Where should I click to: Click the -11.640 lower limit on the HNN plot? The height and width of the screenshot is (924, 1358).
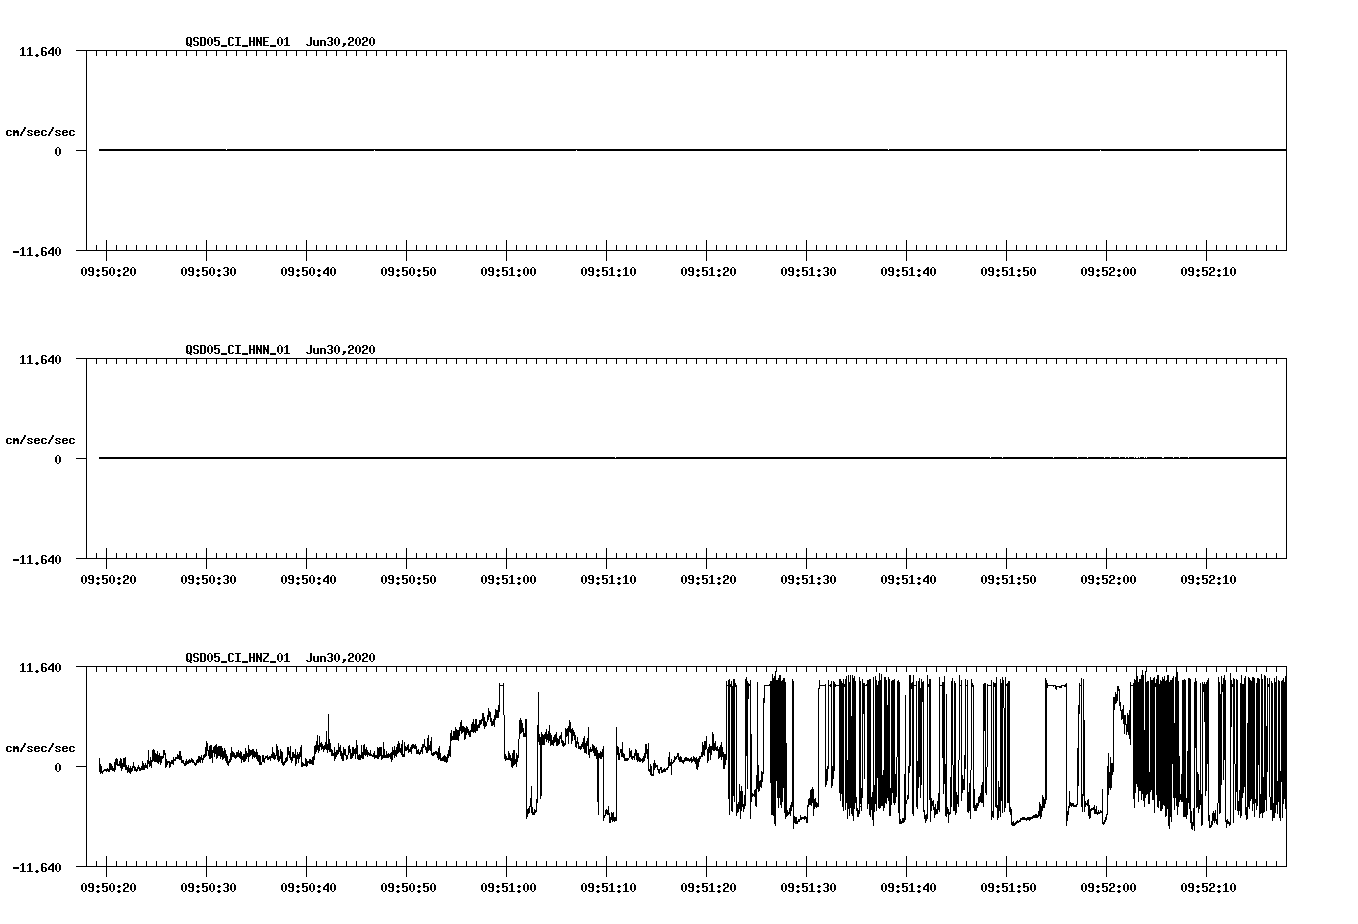coord(37,559)
